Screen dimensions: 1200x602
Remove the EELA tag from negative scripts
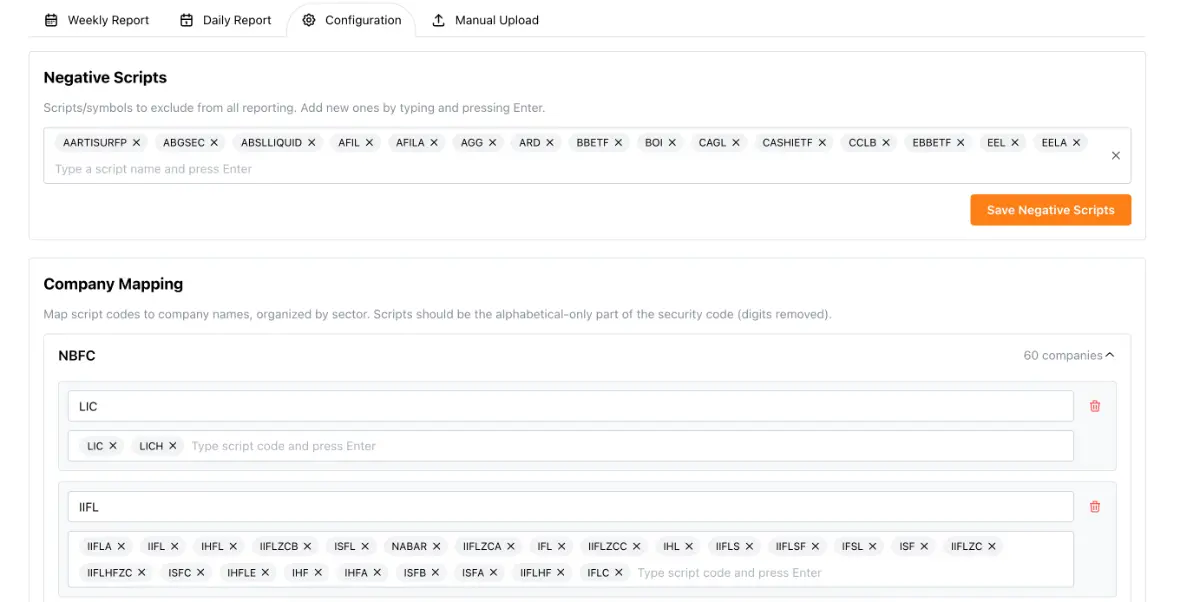[1077, 143]
